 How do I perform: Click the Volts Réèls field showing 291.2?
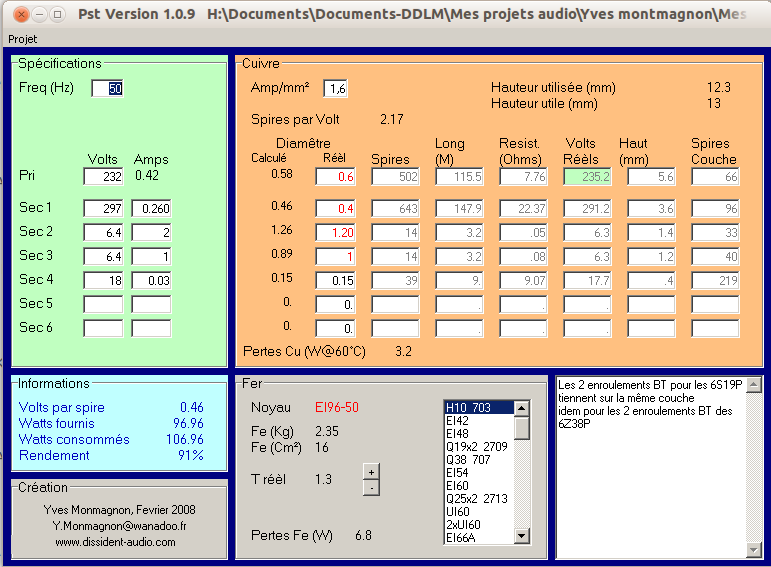pos(587,209)
